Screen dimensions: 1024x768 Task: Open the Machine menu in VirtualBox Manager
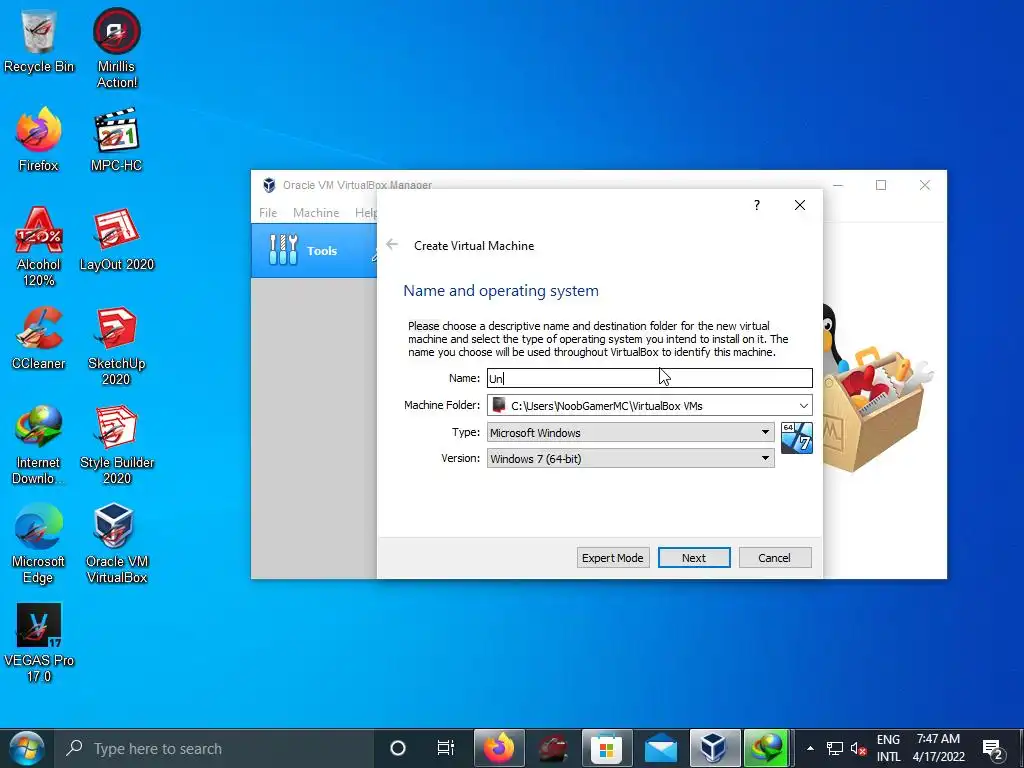pos(316,212)
